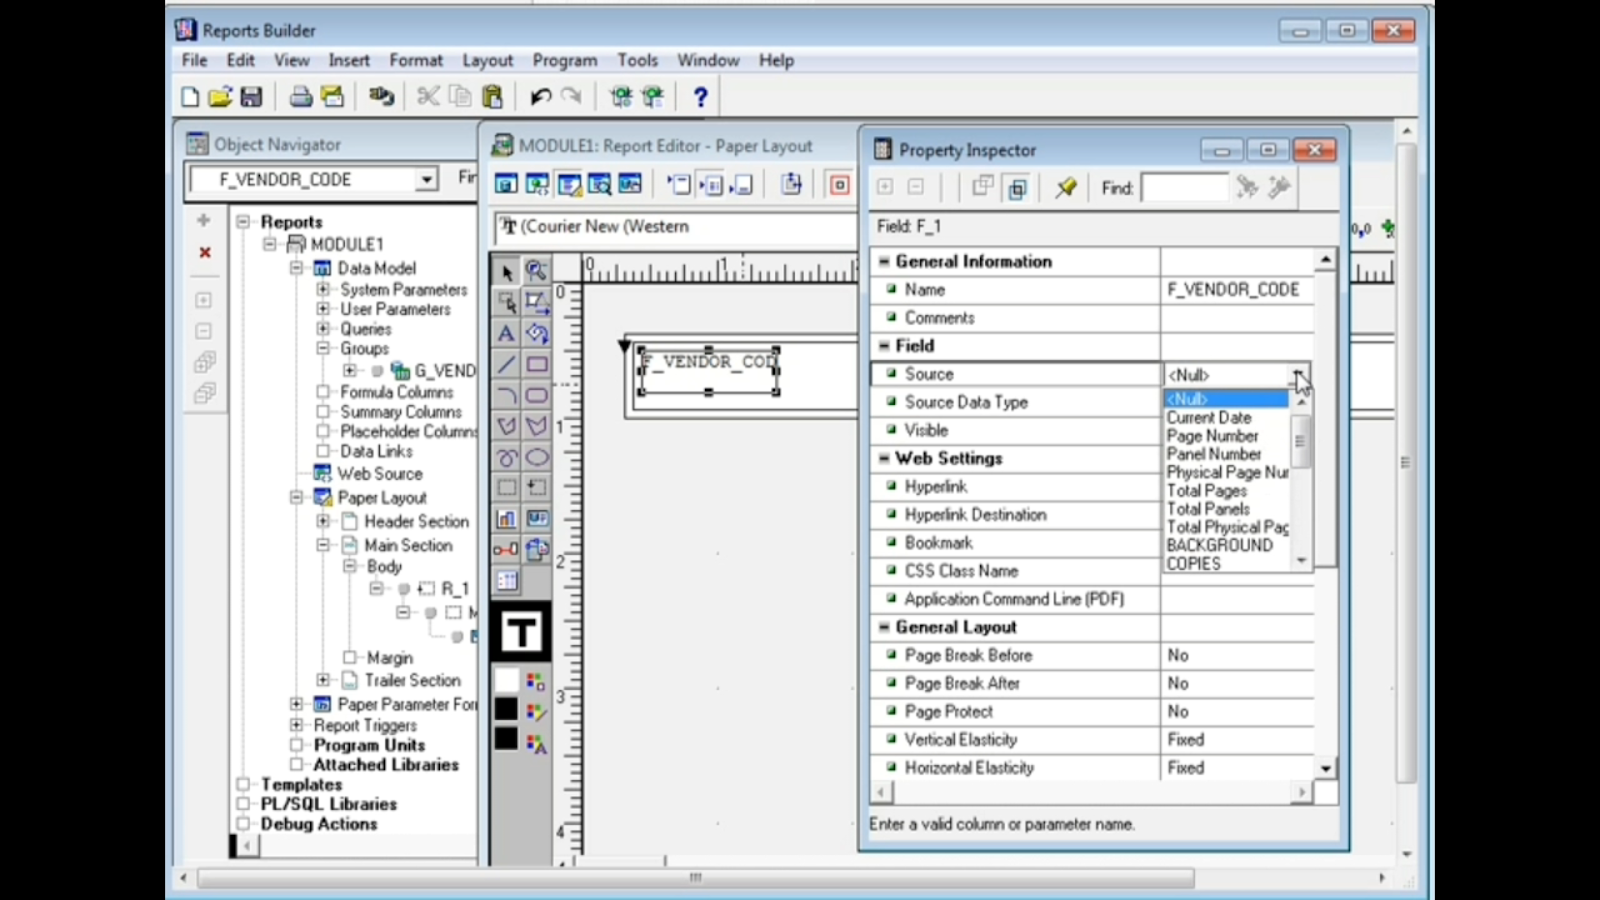Viewport: 1600px width, 900px height.
Task: Select the Ellipse tool in the tool palette
Action: [538, 457]
